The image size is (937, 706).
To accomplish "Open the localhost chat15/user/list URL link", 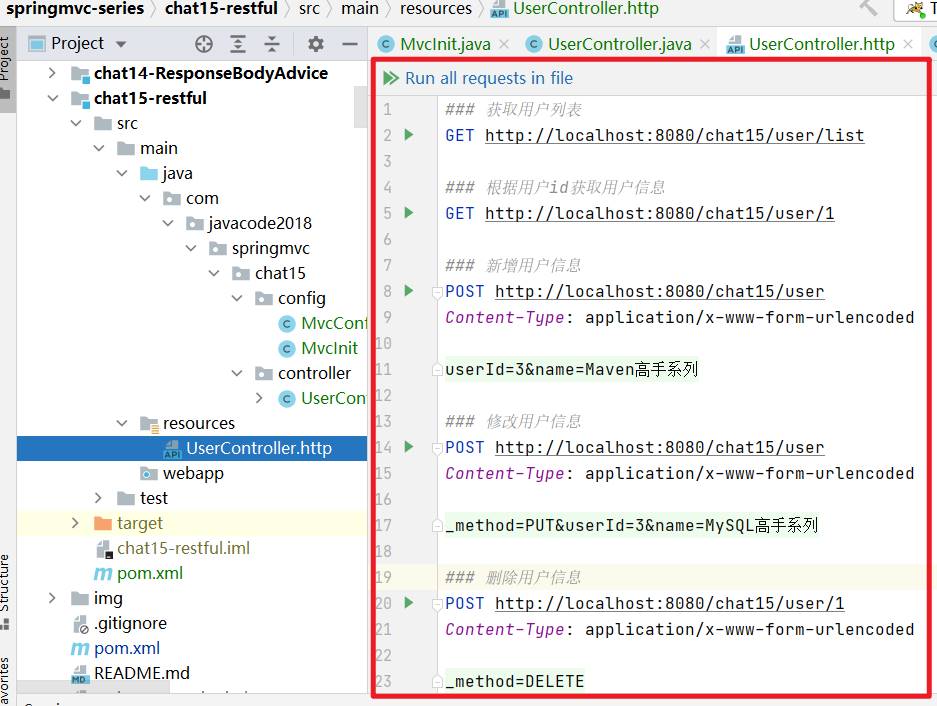I will coord(675,136).
